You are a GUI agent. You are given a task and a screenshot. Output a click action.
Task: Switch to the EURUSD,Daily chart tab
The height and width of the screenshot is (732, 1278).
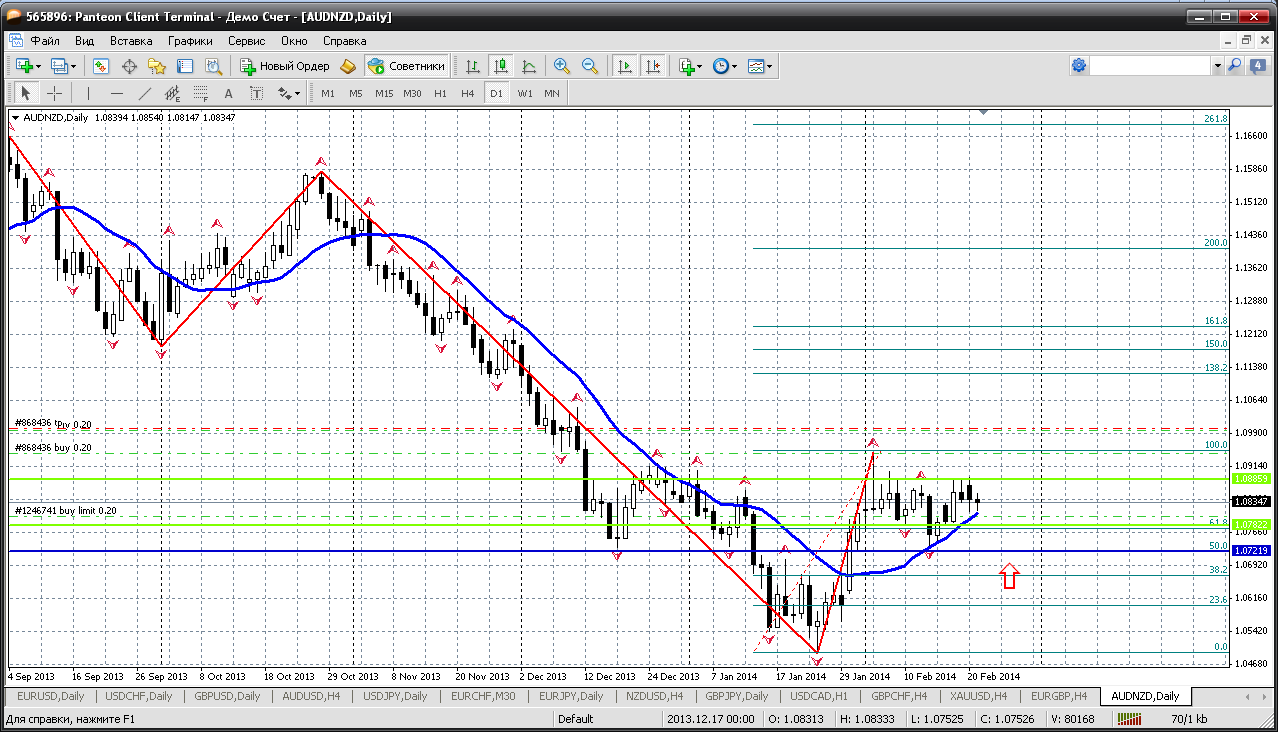click(49, 696)
